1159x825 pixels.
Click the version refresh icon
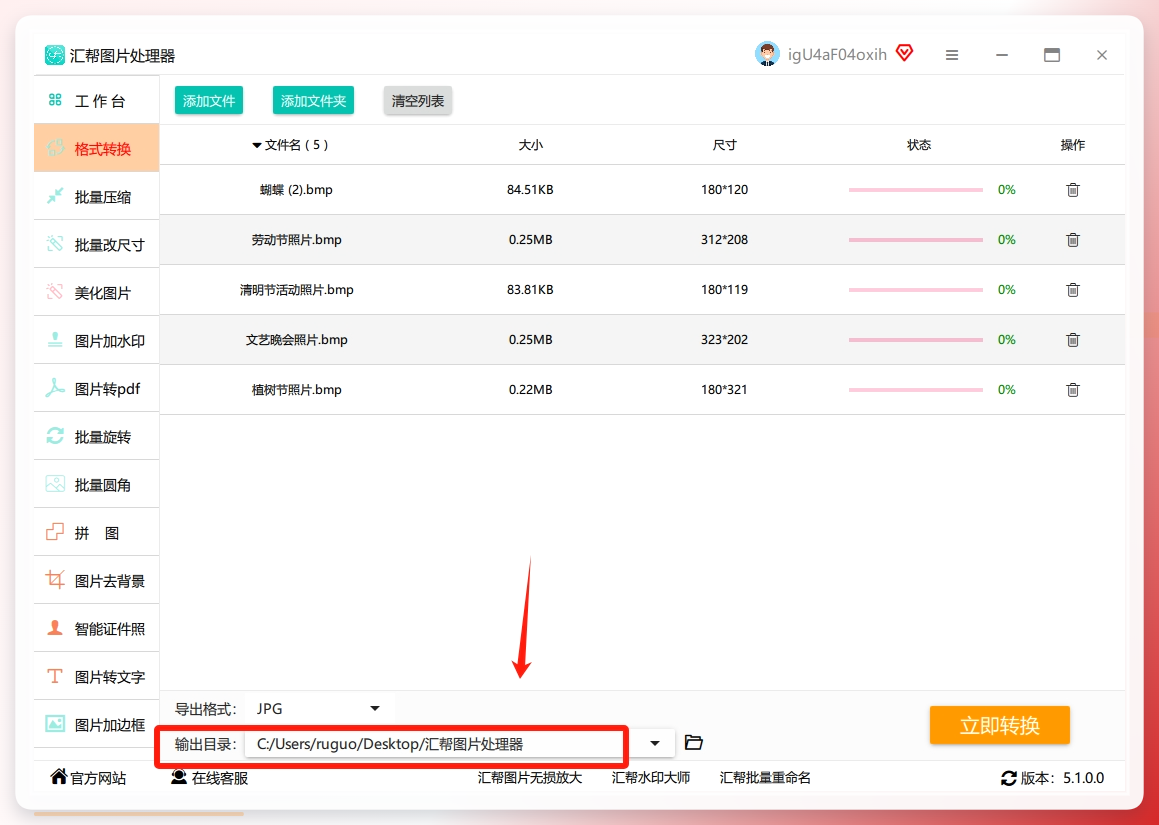(x=1008, y=778)
